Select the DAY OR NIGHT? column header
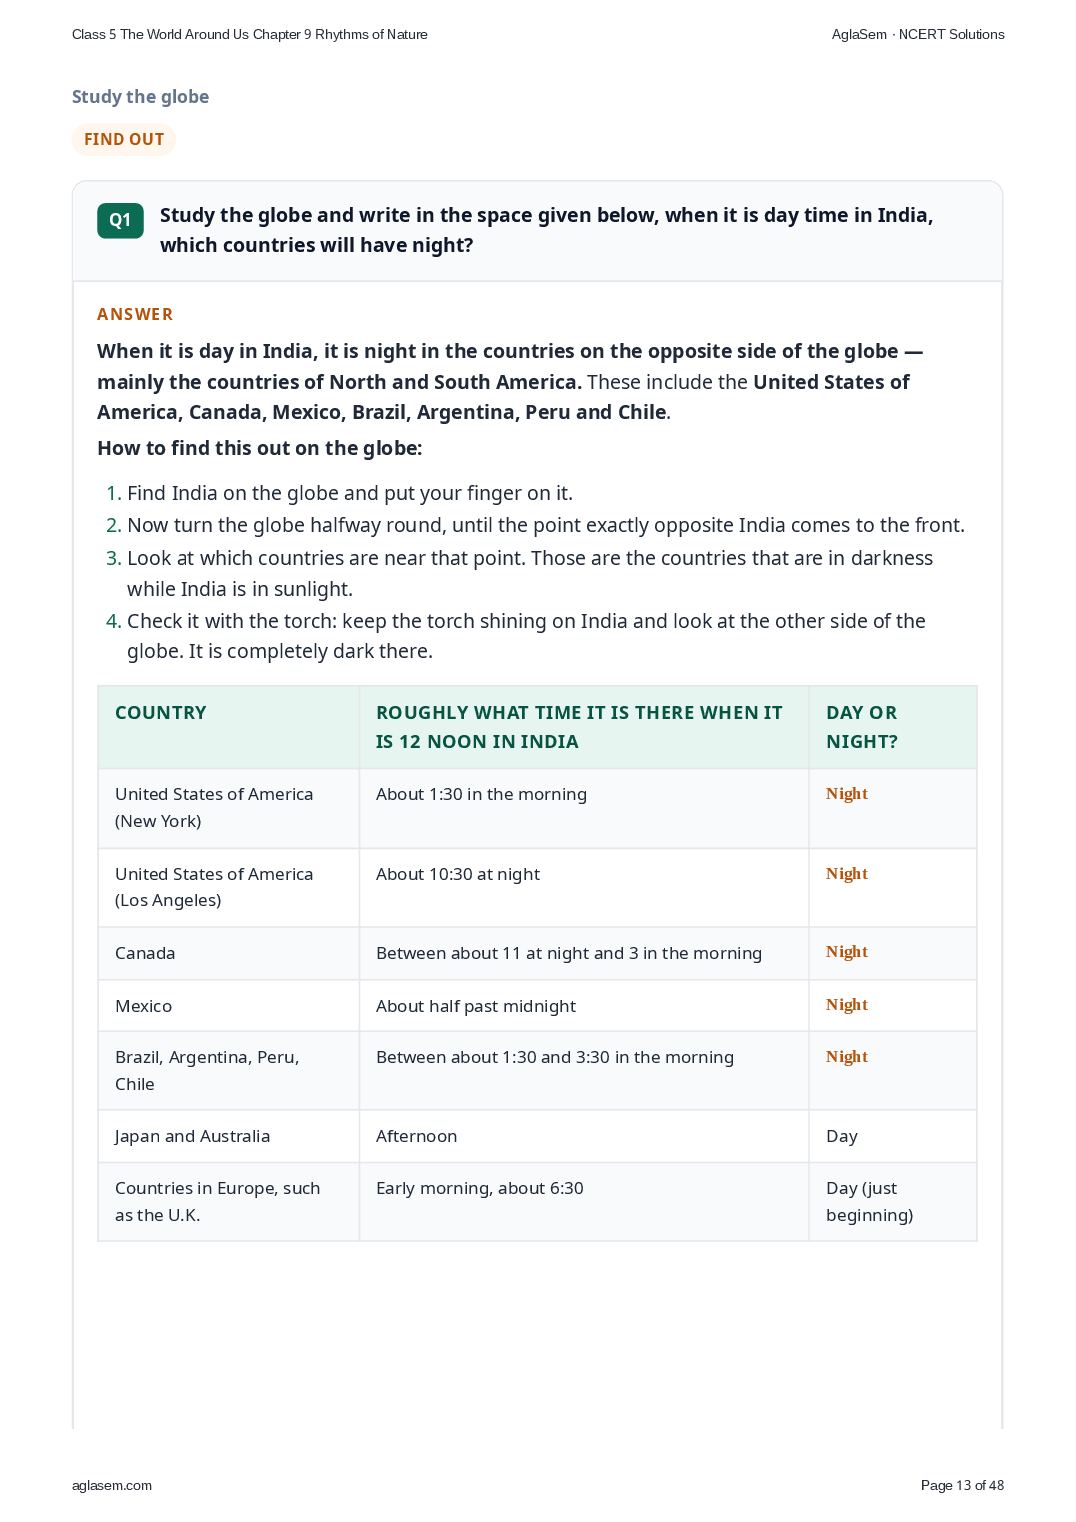 pos(893,727)
